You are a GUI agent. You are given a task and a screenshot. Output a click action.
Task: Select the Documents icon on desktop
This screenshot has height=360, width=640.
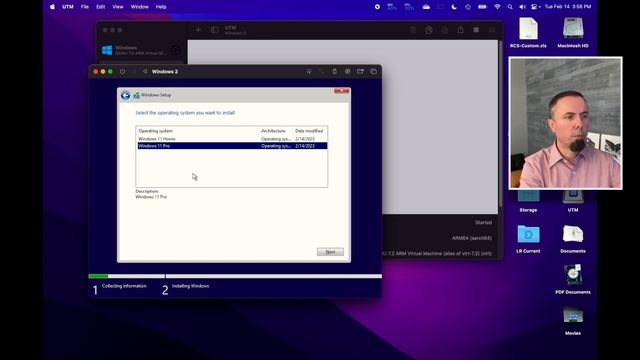pos(573,239)
